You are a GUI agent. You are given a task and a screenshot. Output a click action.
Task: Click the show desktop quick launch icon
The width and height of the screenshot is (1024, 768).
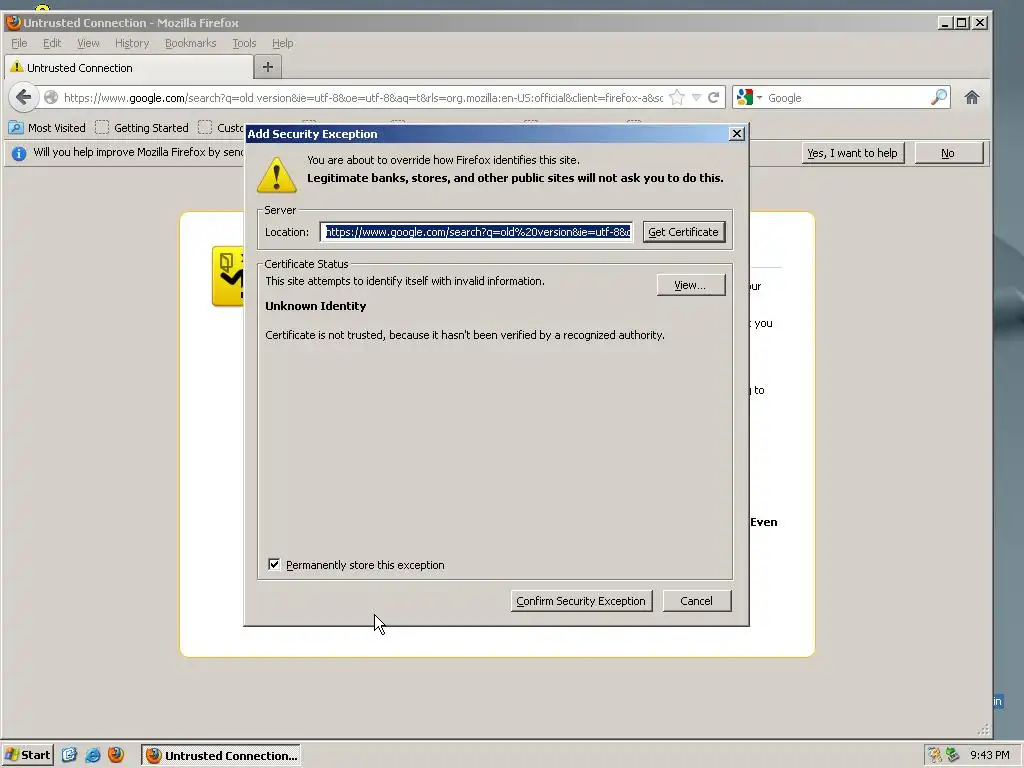click(x=69, y=755)
